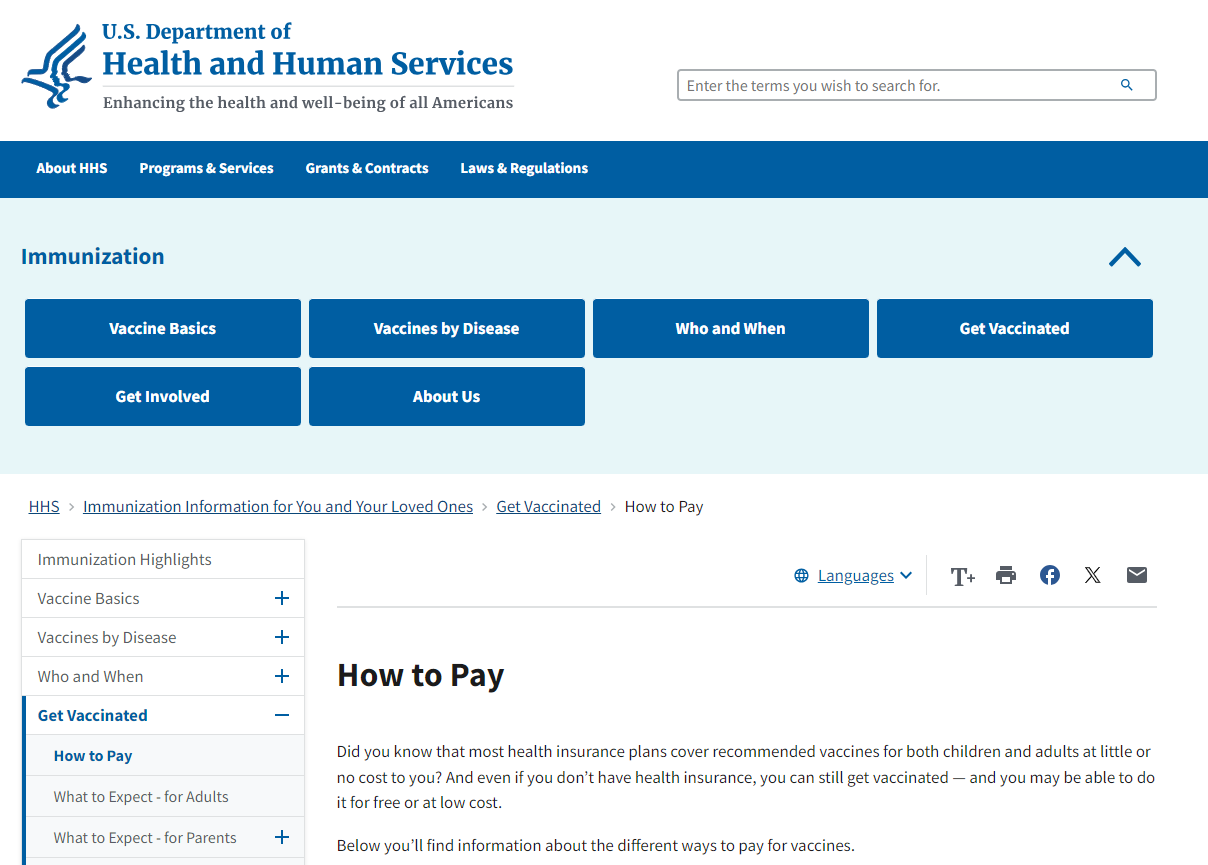
Task: Open the Languages dropdown
Action: 855,575
